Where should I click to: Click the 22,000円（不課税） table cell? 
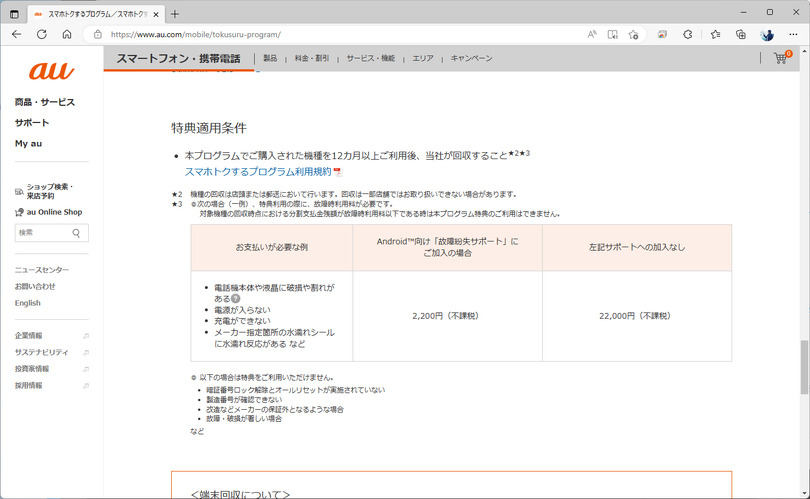coord(635,316)
